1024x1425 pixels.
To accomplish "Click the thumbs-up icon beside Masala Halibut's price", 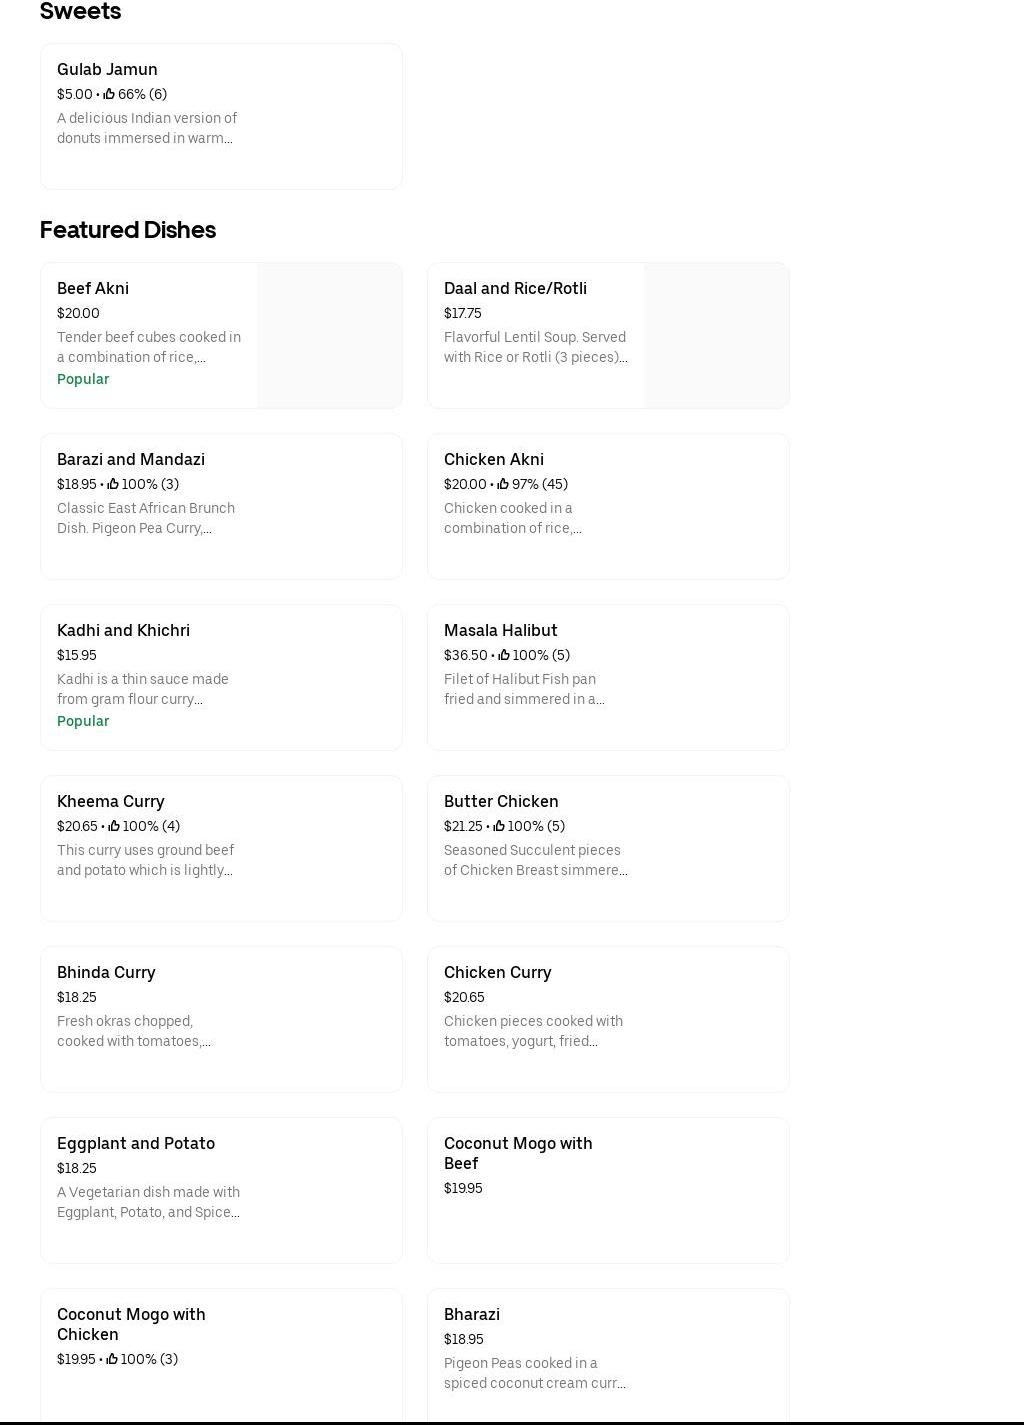I will 504,655.
